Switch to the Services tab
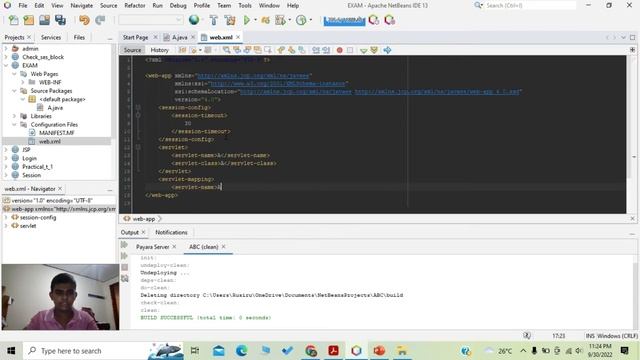Viewport: 640px width, 360px height. tap(51, 37)
